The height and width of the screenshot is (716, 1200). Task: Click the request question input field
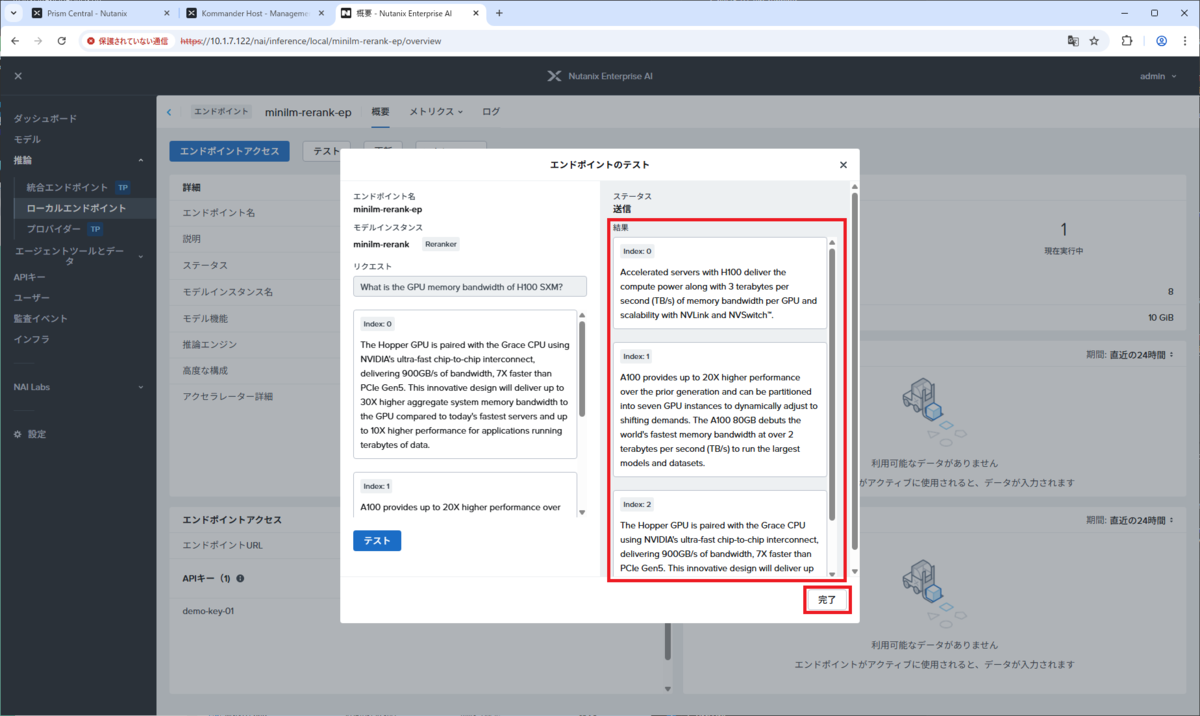[470, 287]
